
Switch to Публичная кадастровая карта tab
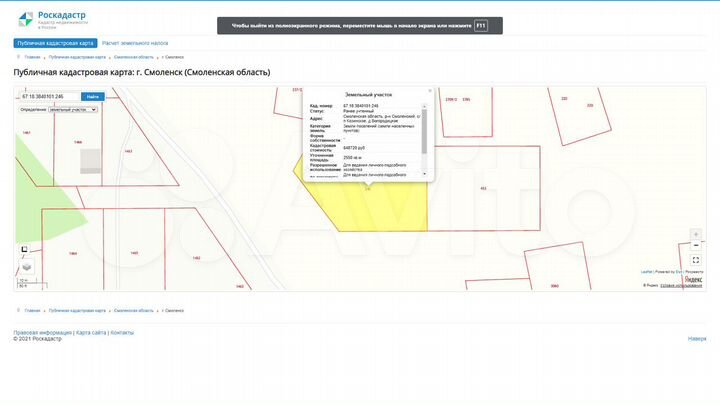tap(55, 44)
